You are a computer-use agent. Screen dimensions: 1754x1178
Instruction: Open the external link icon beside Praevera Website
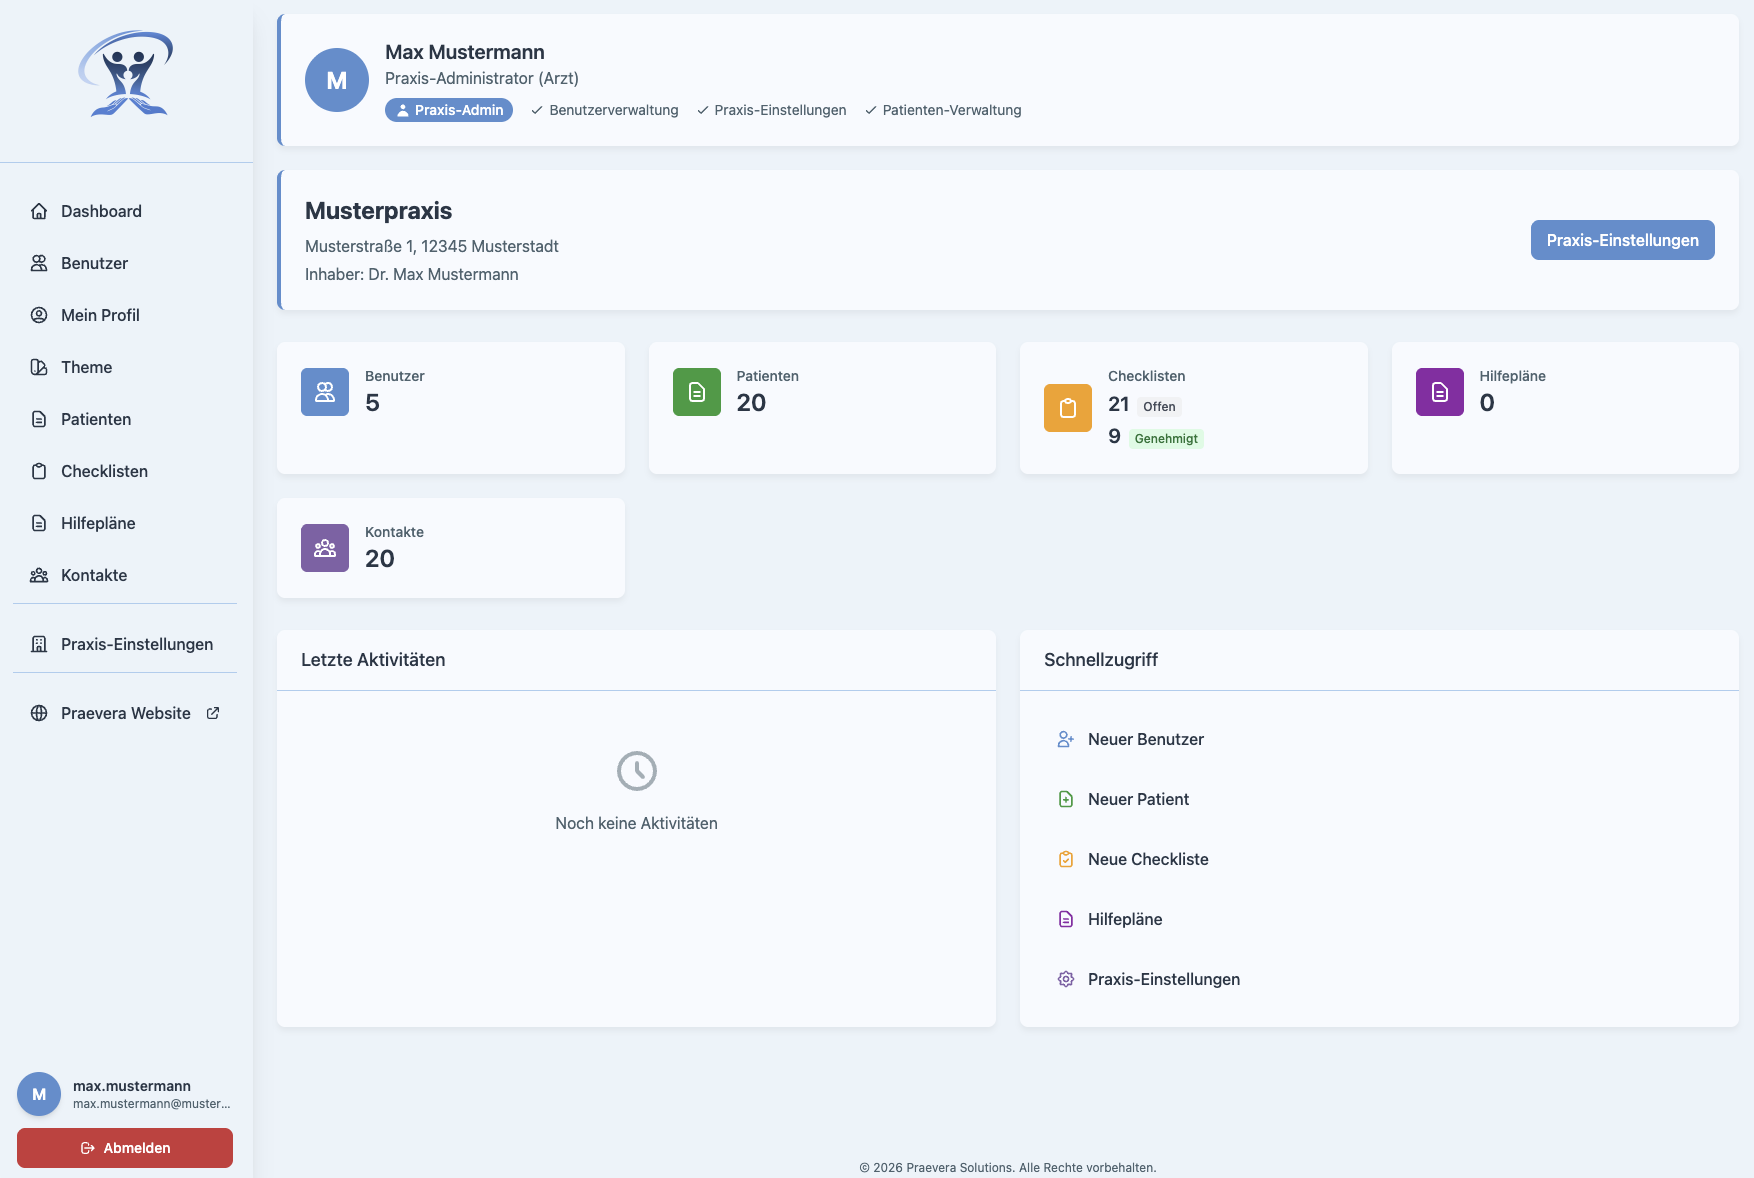[x=213, y=713]
